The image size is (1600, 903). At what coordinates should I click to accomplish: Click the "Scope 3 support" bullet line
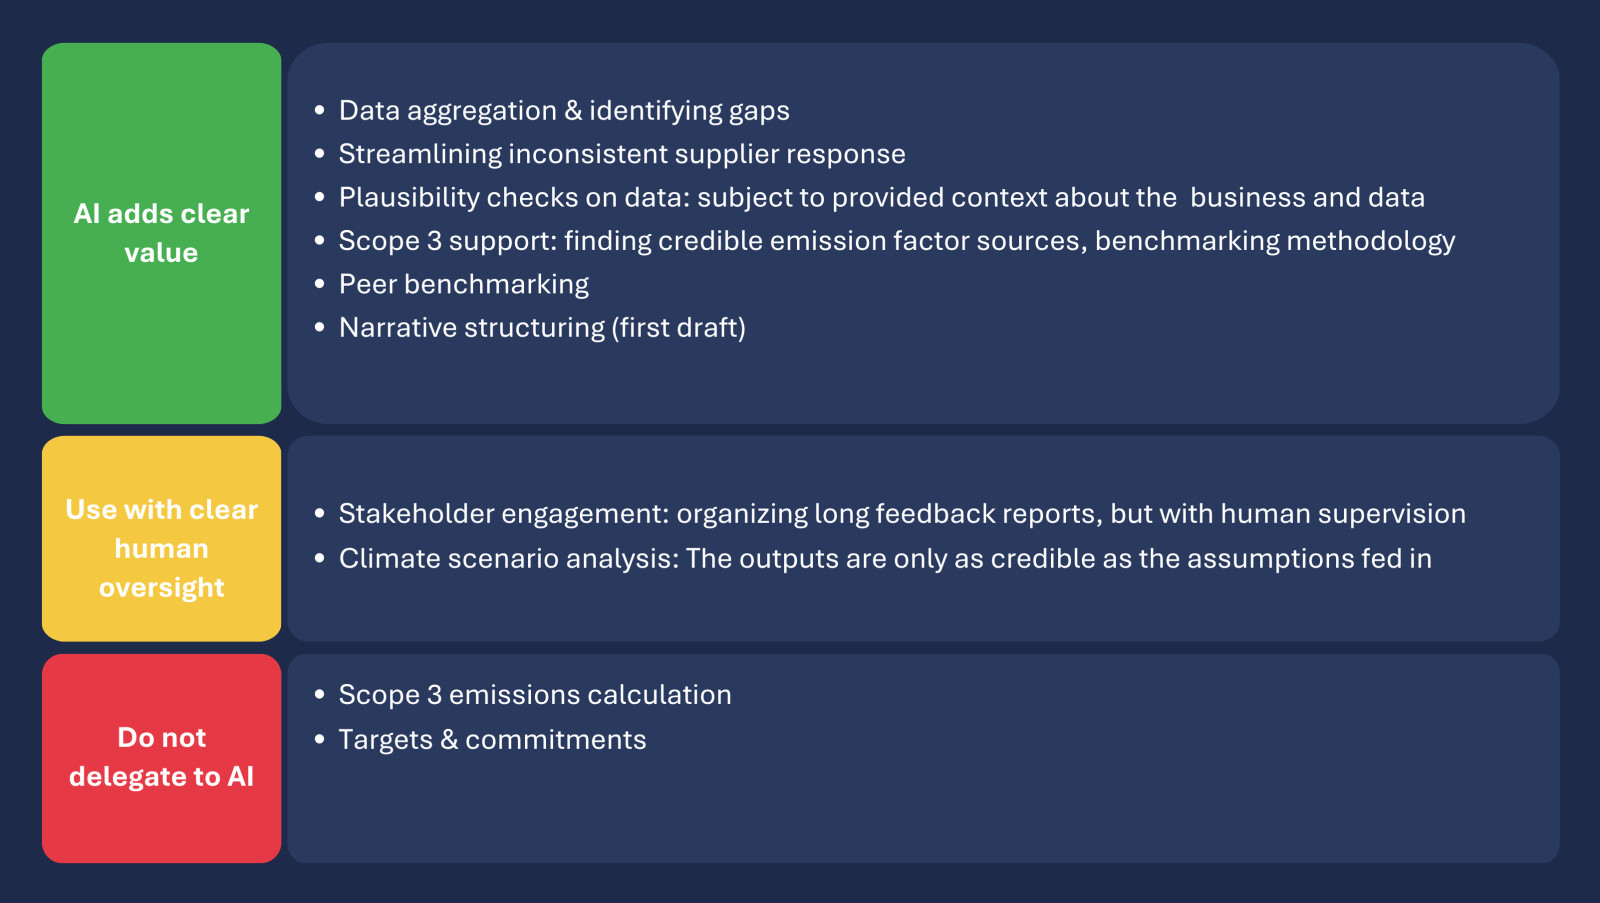[x=897, y=241]
